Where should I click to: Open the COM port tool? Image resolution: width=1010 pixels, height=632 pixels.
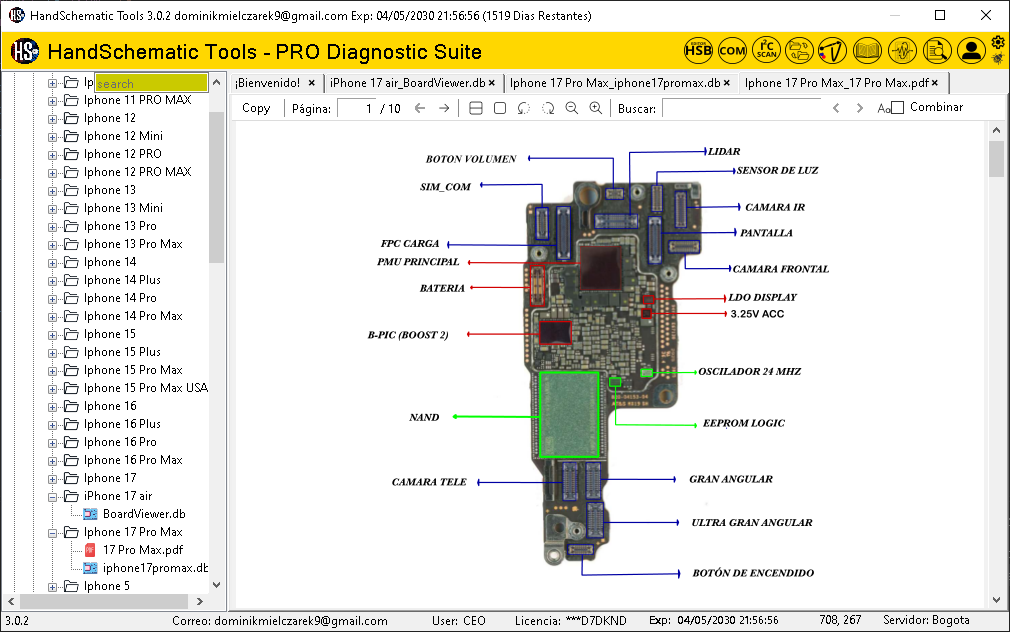click(732, 50)
